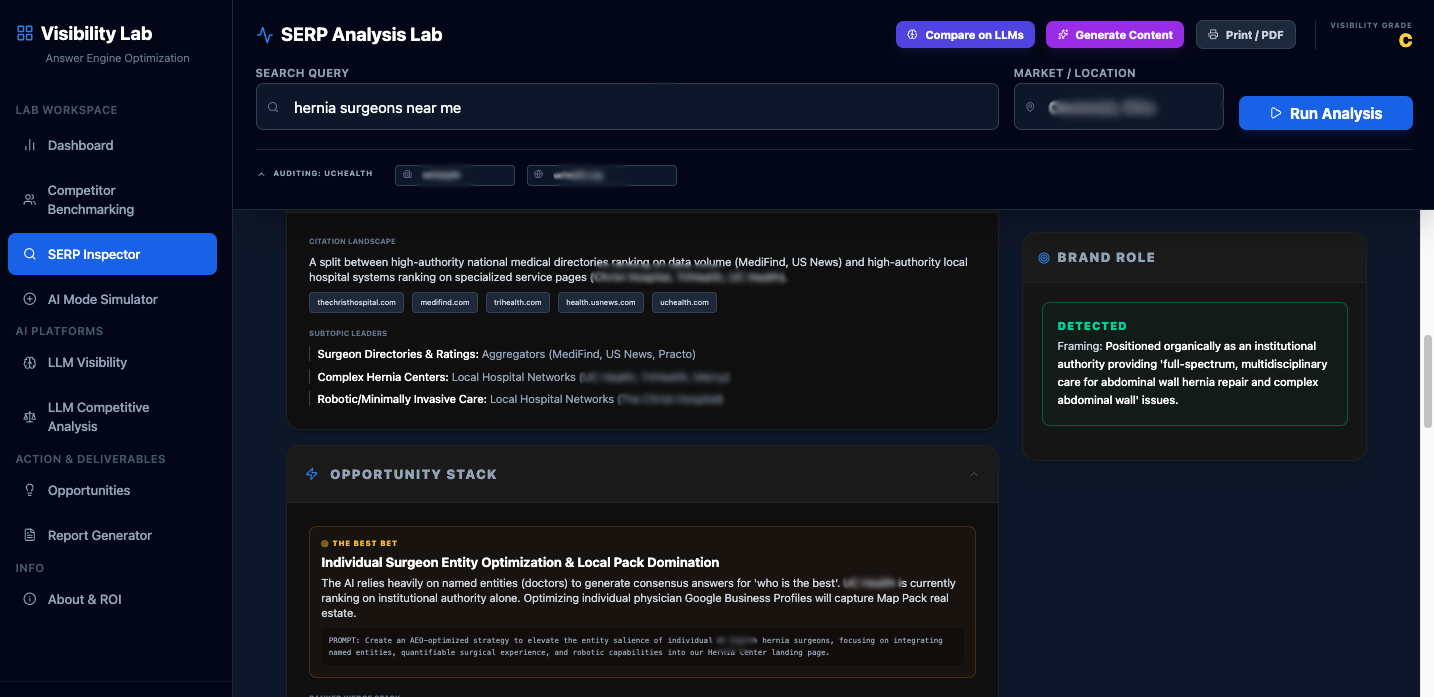
Task: Click the Opportunities lightbulb icon
Action: [x=30, y=490]
